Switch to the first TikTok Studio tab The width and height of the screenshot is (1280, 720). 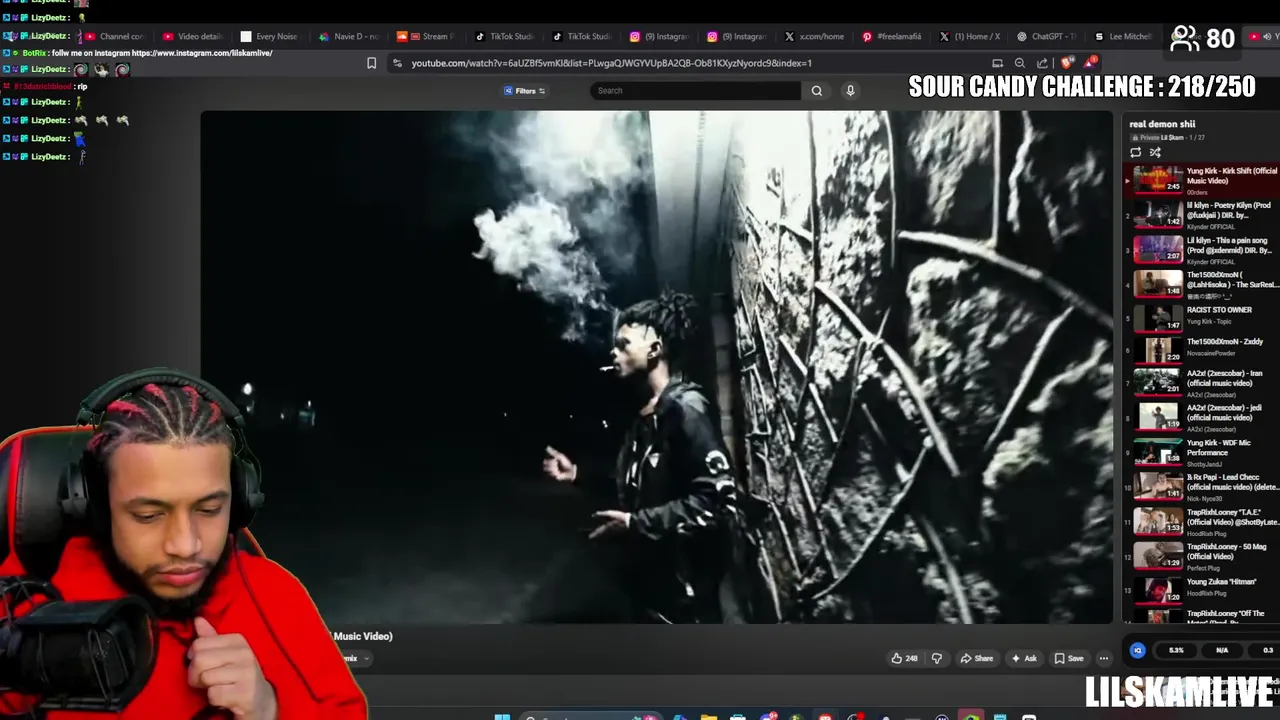pos(504,37)
